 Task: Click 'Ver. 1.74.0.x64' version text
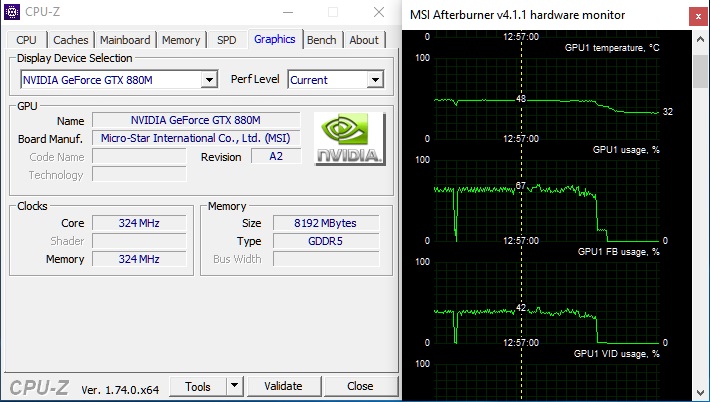[x=120, y=390]
